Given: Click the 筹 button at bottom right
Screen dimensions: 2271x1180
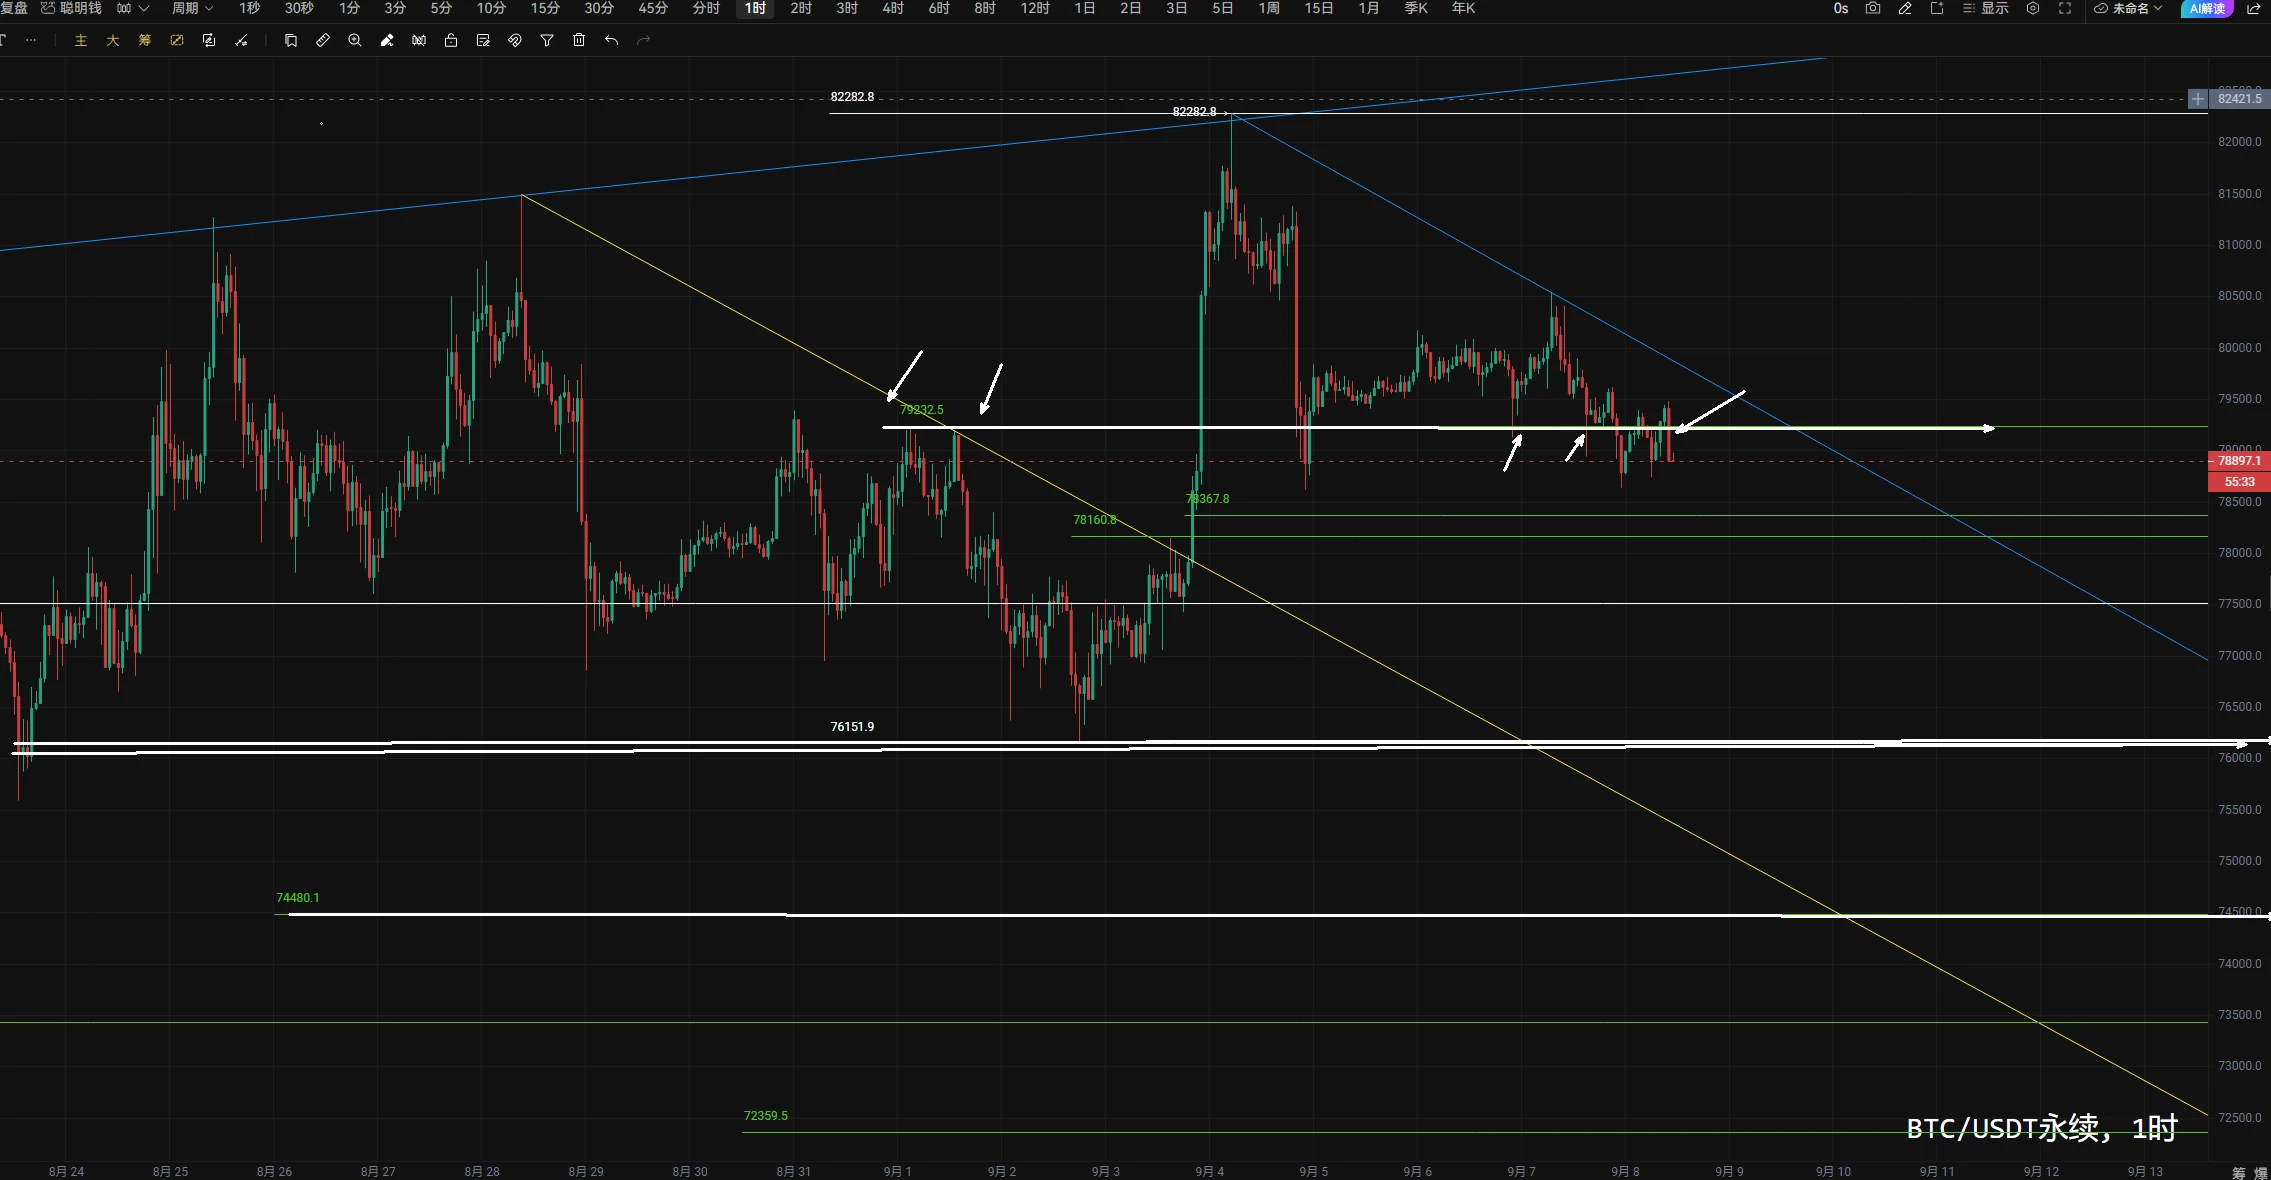Looking at the screenshot, I should pyautogui.click(x=2238, y=1173).
